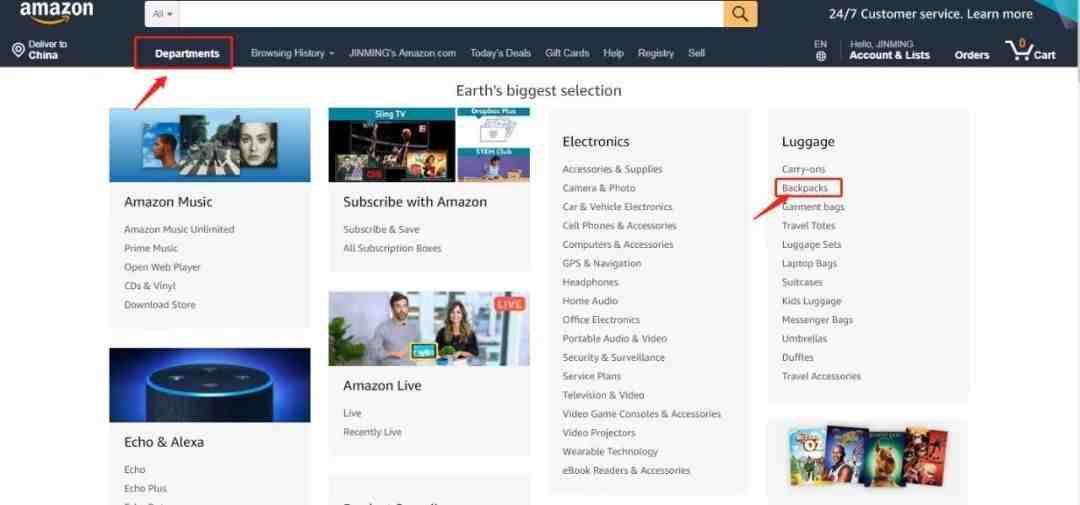Open Service Plans category
This screenshot has width=1080, height=505.
591,376
